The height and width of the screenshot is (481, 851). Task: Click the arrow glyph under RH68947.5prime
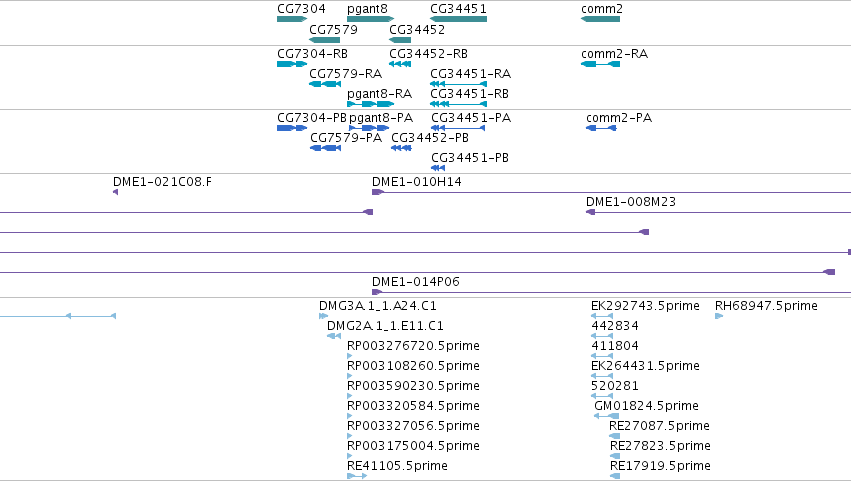pyautogui.click(x=719, y=316)
